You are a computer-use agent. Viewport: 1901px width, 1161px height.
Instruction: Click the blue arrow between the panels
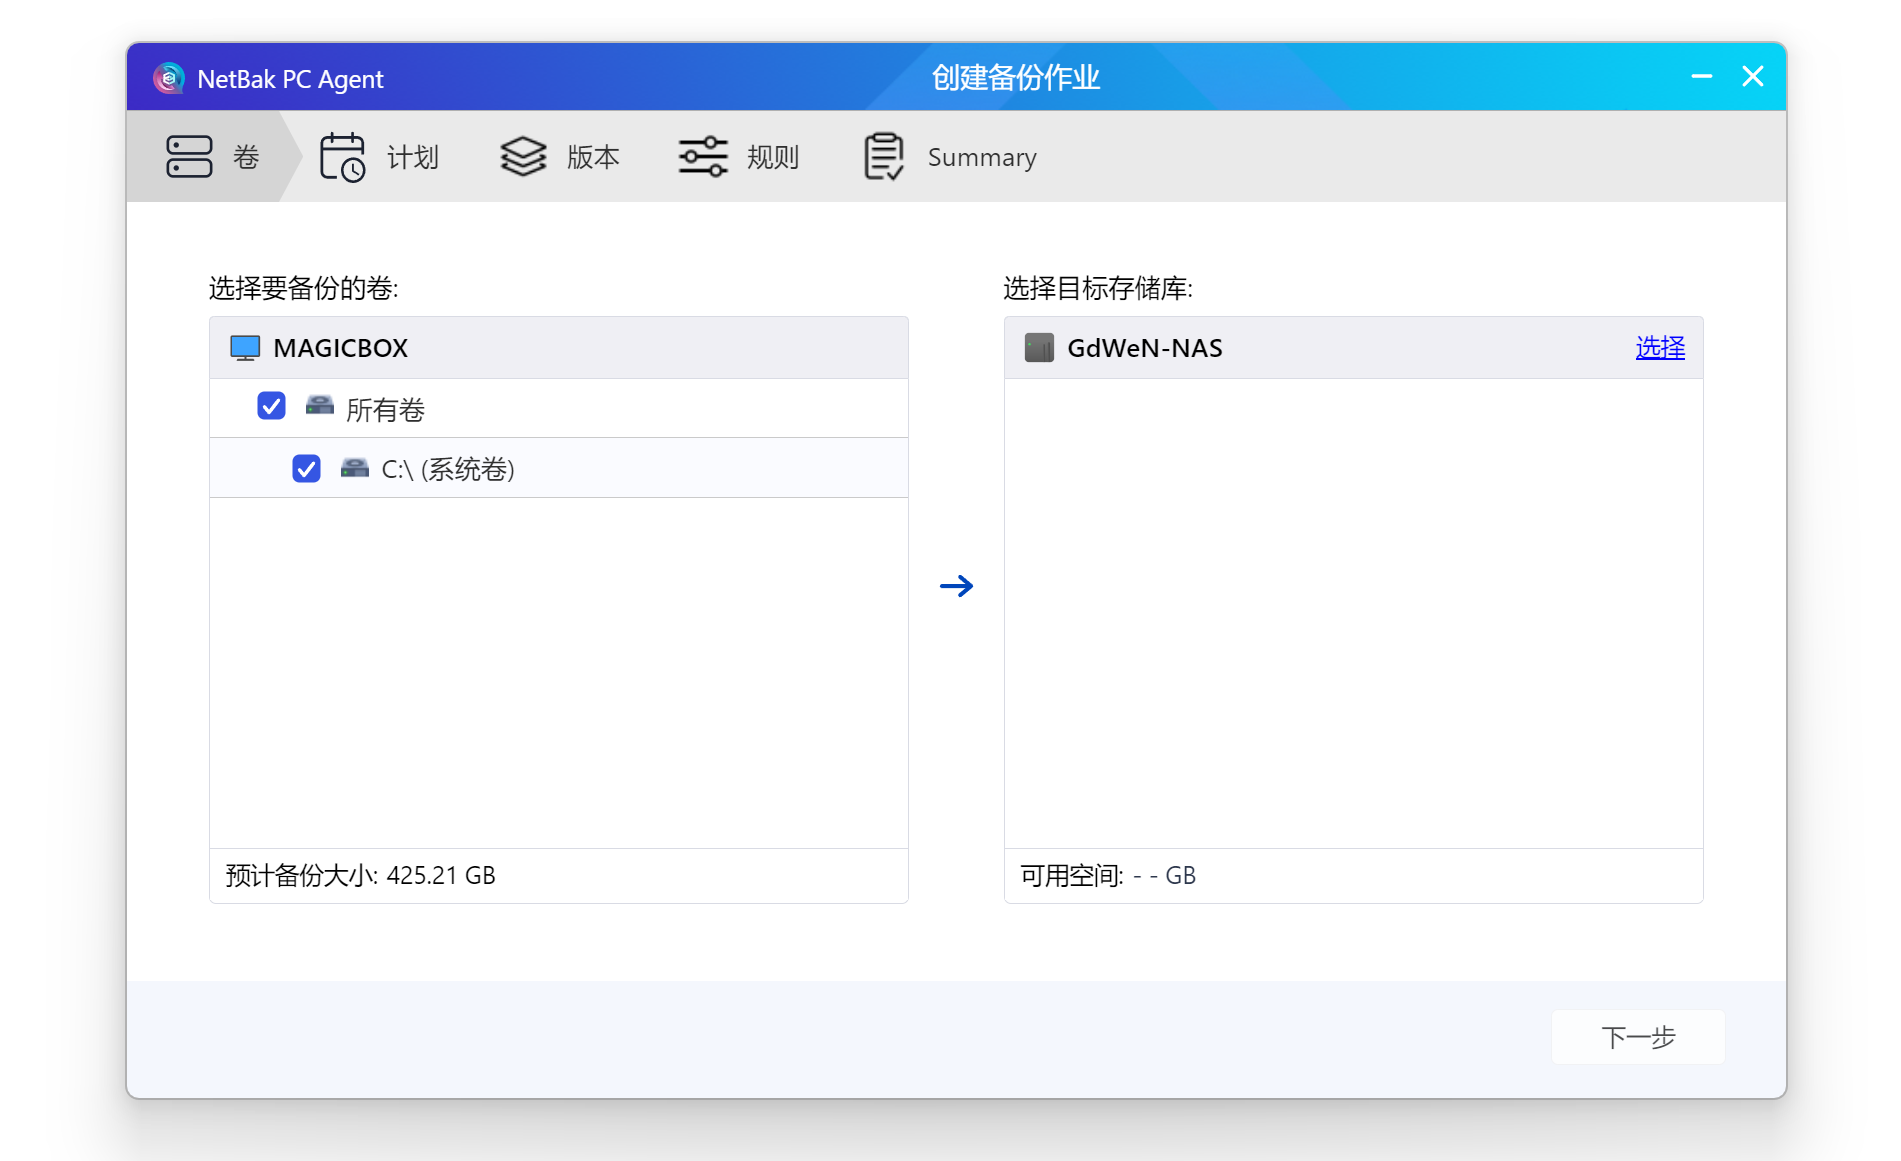point(957,586)
